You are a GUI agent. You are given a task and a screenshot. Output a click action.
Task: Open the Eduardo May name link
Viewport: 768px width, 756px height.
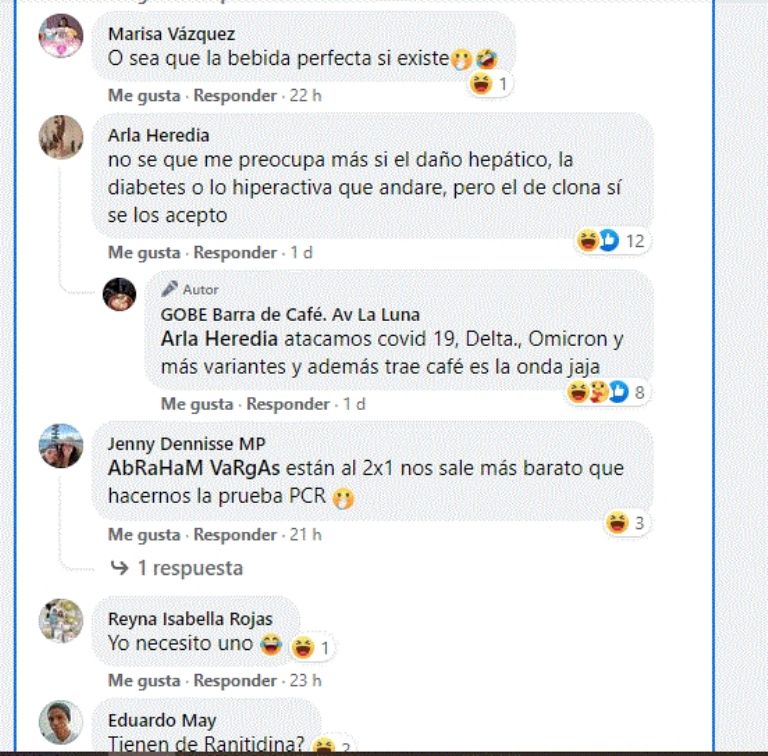click(x=162, y=720)
